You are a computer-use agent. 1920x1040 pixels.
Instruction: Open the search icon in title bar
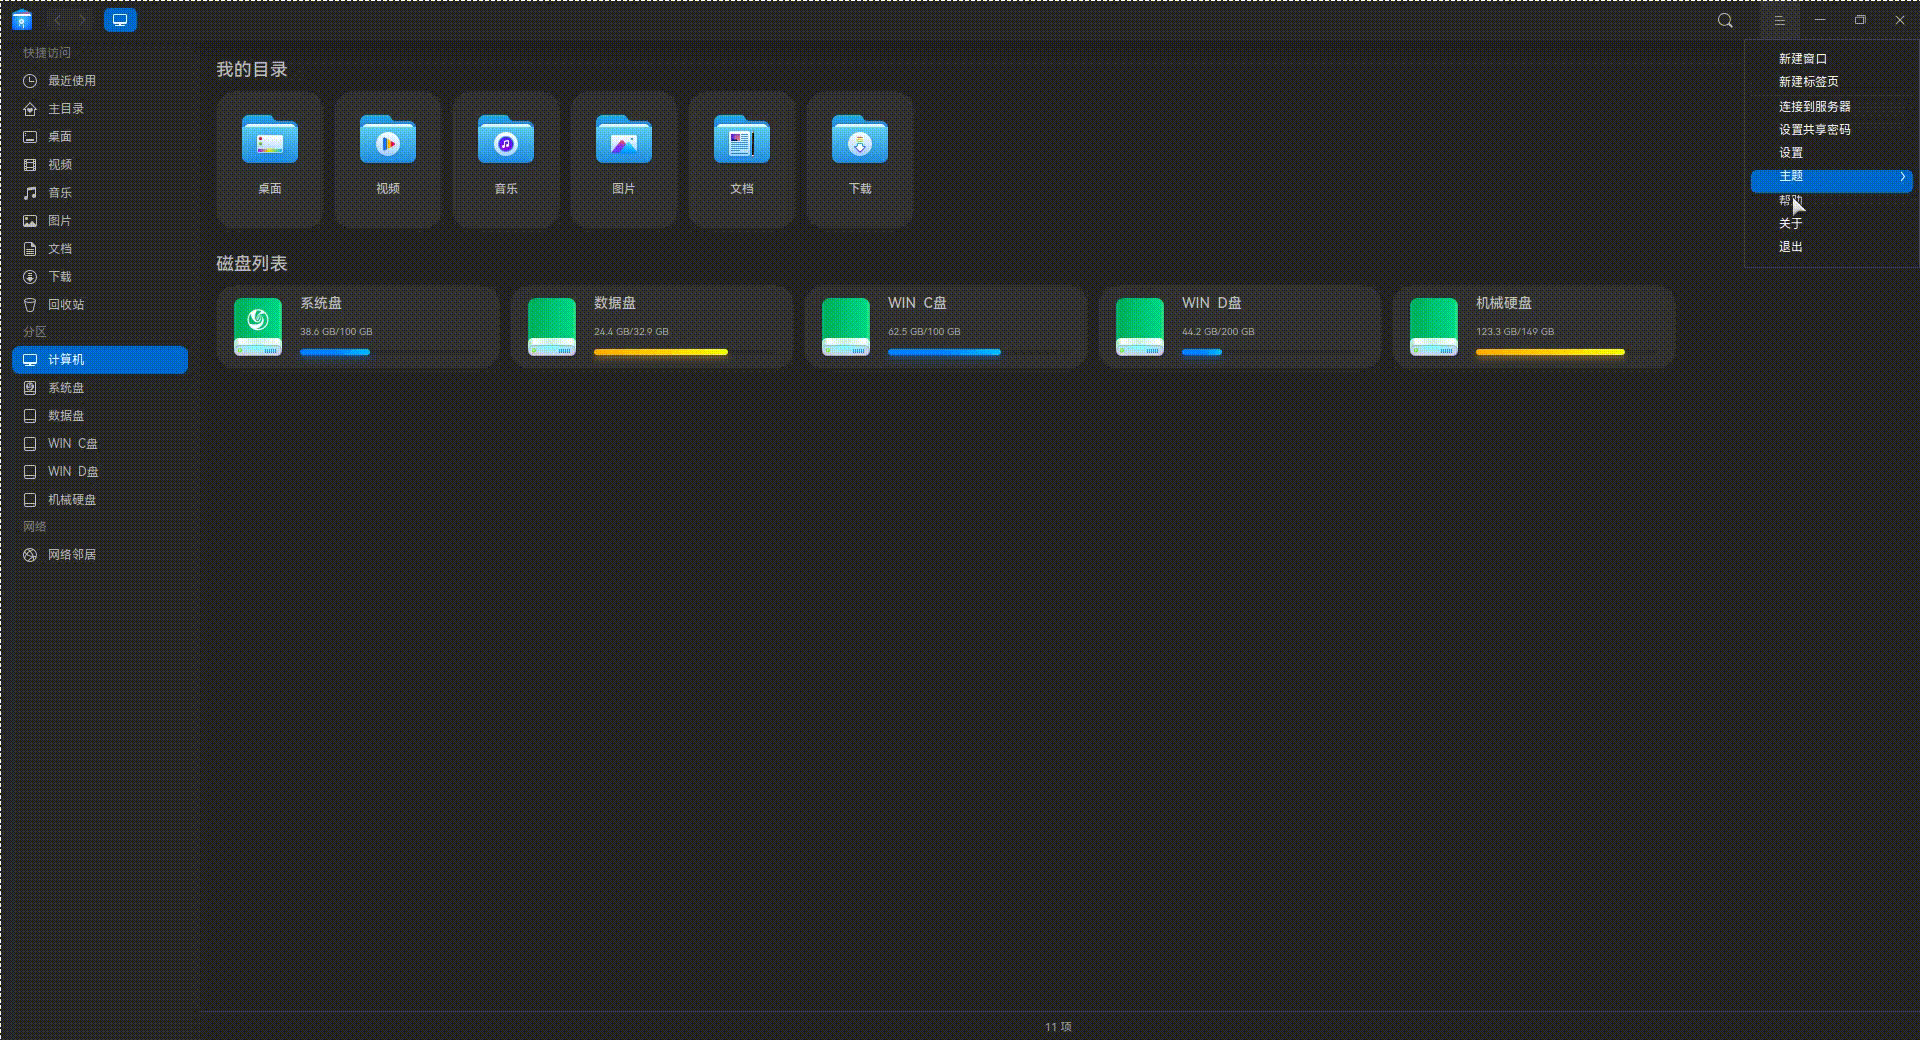(1725, 20)
